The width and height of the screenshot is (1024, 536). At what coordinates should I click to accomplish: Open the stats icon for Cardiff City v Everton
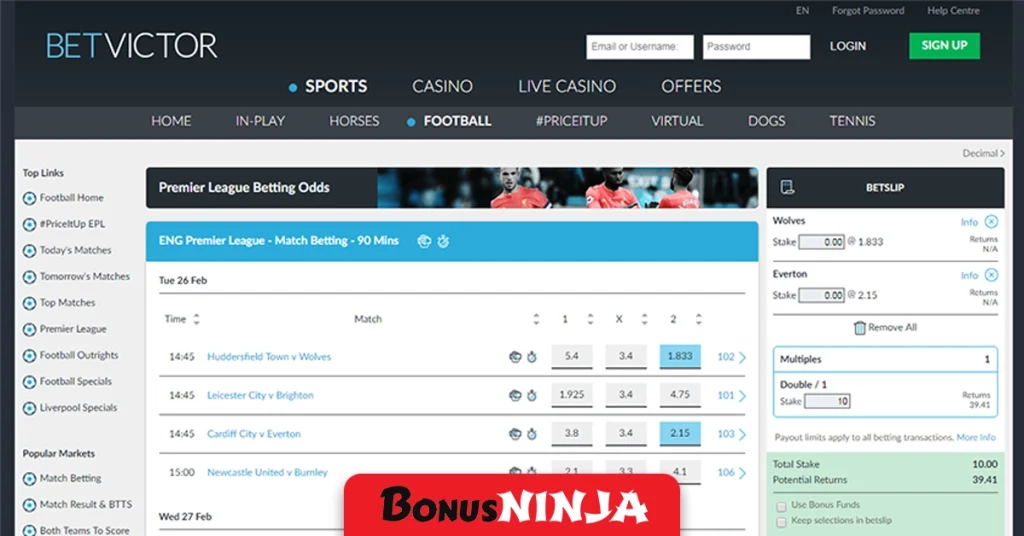coord(515,434)
